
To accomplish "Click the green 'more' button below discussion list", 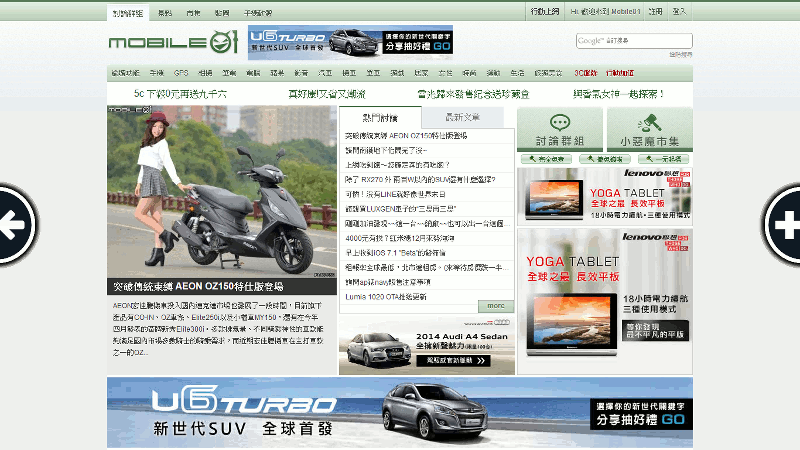I will (x=496, y=306).
